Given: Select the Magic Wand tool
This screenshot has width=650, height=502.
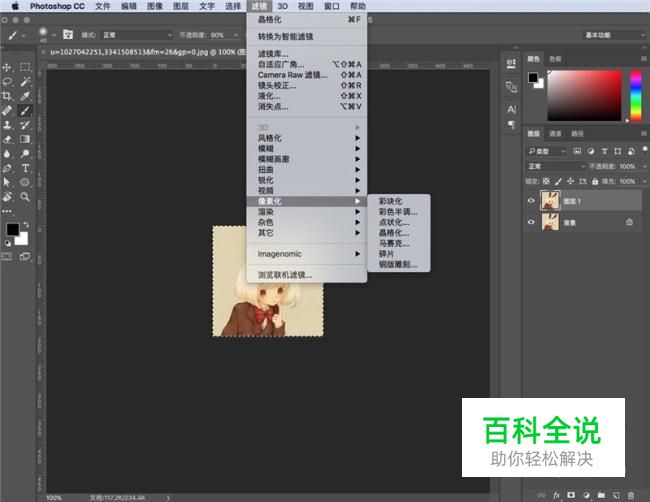Looking at the screenshot, I should click(x=25, y=82).
